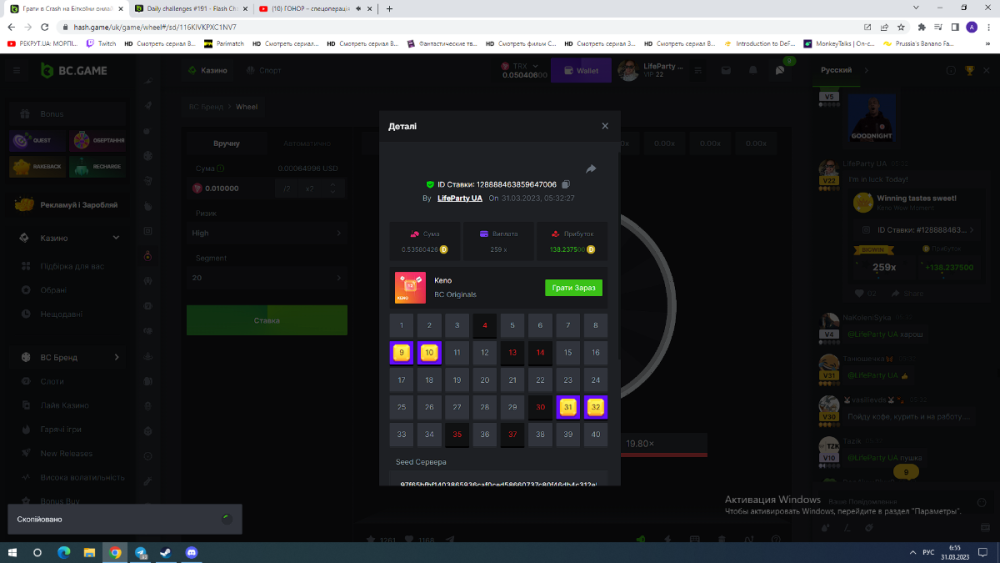Image resolution: width=1000 pixels, height=563 pixels.
Task: Copy the bet ID with the copy icon
Action: 566,184
